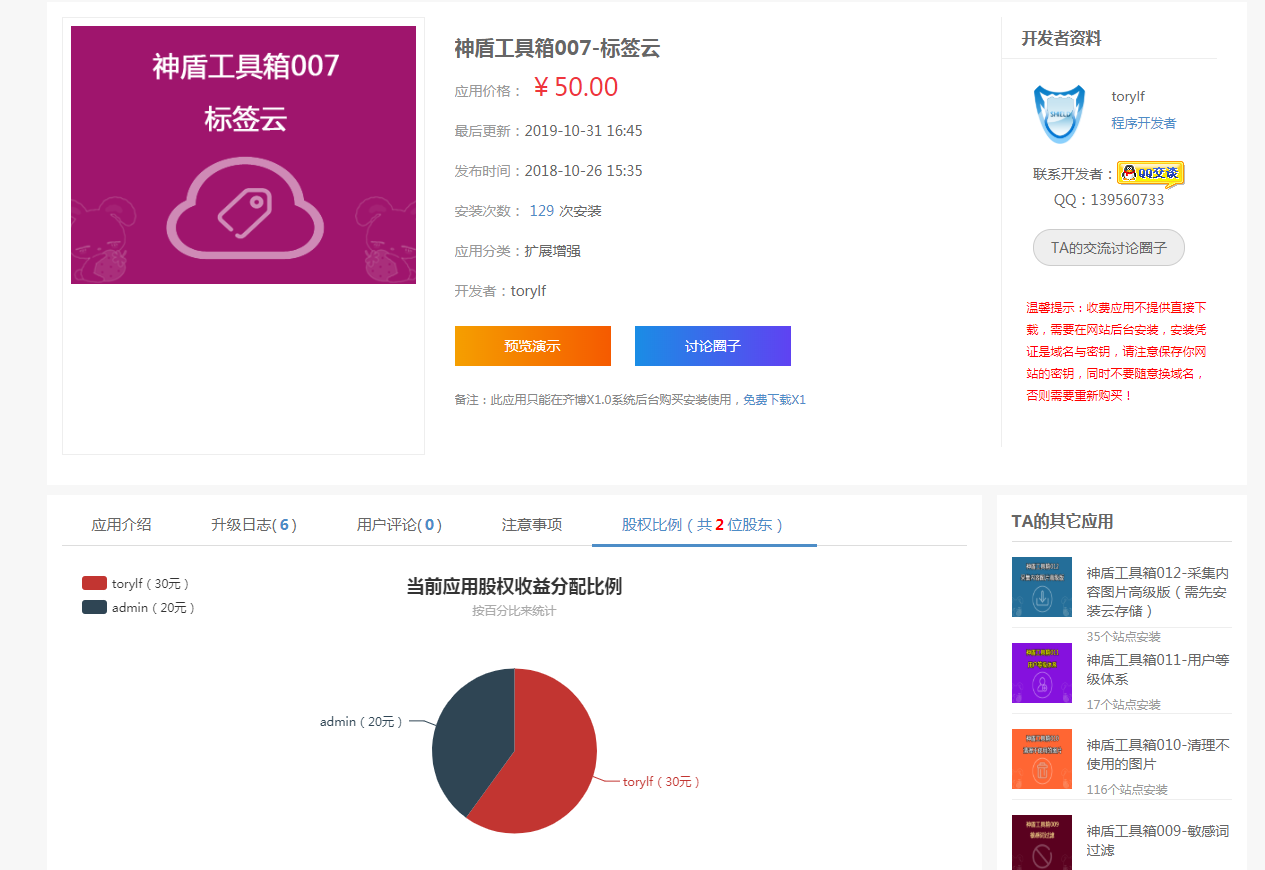The height and width of the screenshot is (870, 1265).
Task: Switch to the 应用介绍 tab
Action: point(121,524)
